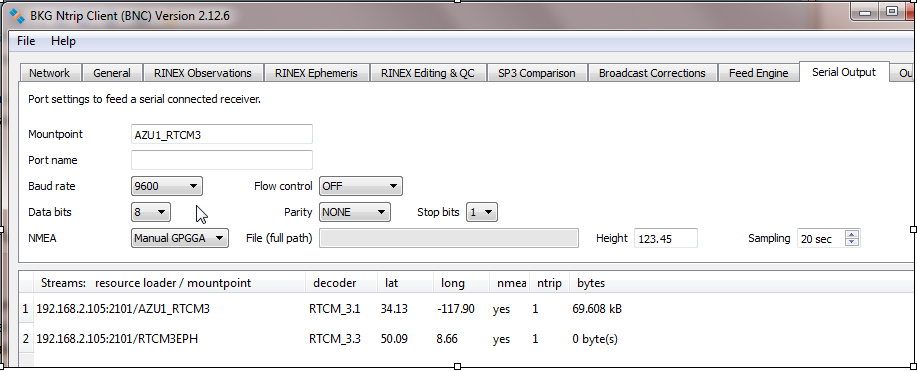
Task: Open the Help menu
Action: [63, 41]
